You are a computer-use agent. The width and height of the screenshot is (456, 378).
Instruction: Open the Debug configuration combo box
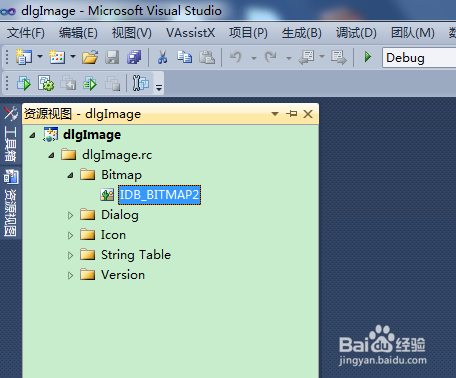tap(419, 58)
